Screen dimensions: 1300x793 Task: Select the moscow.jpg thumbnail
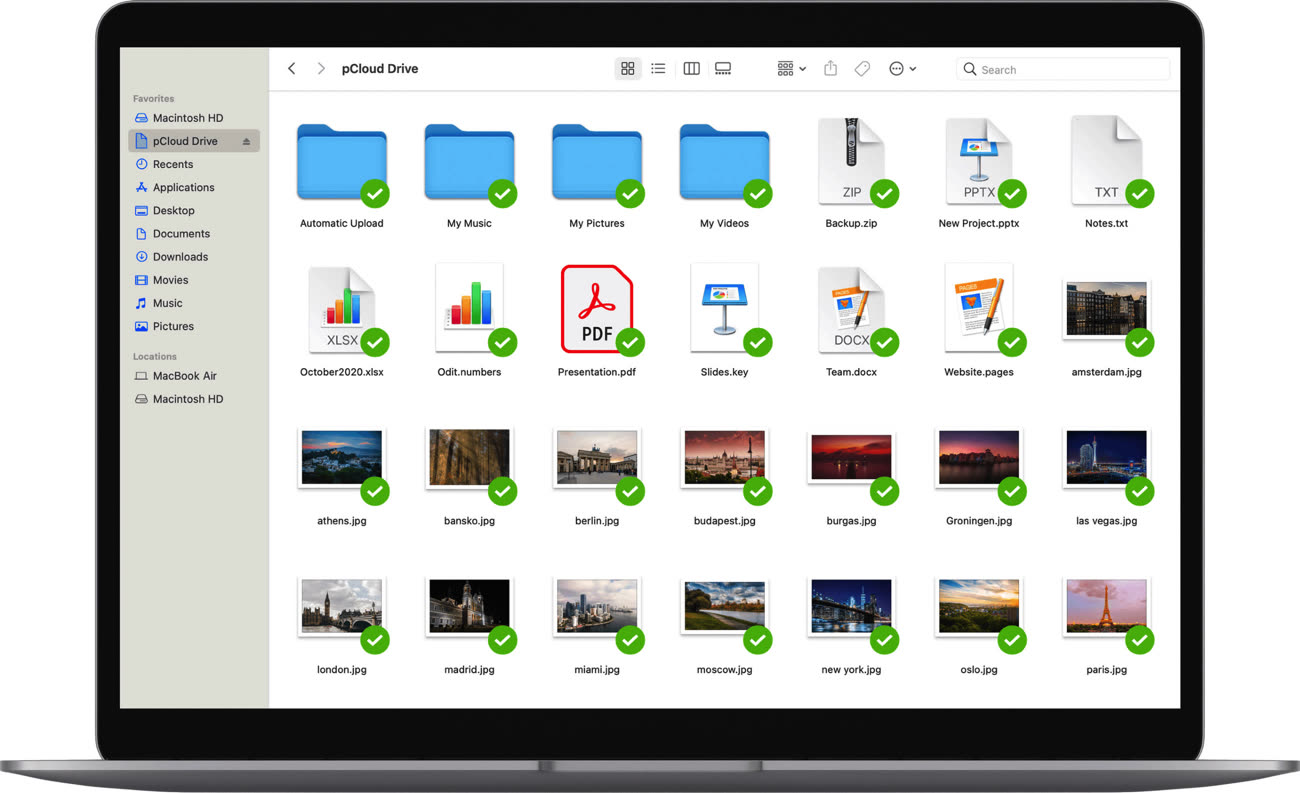coord(724,606)
